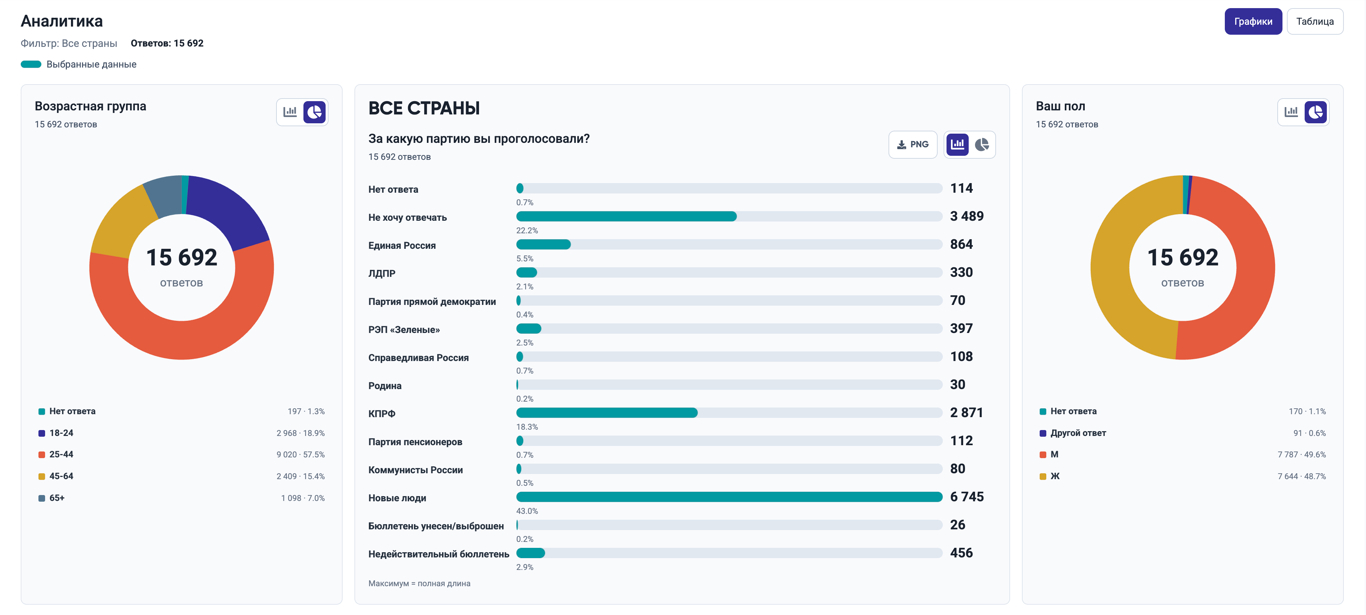Viewport: 1366px width, 615px height.
Task: Click the Недействительный бюллетень label
Action: click(x=439, y=554)
